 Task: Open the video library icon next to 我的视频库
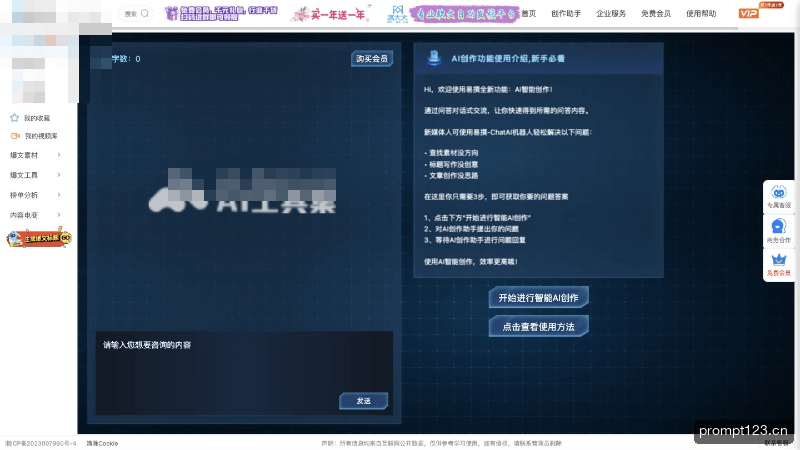[x=15, y=136]
